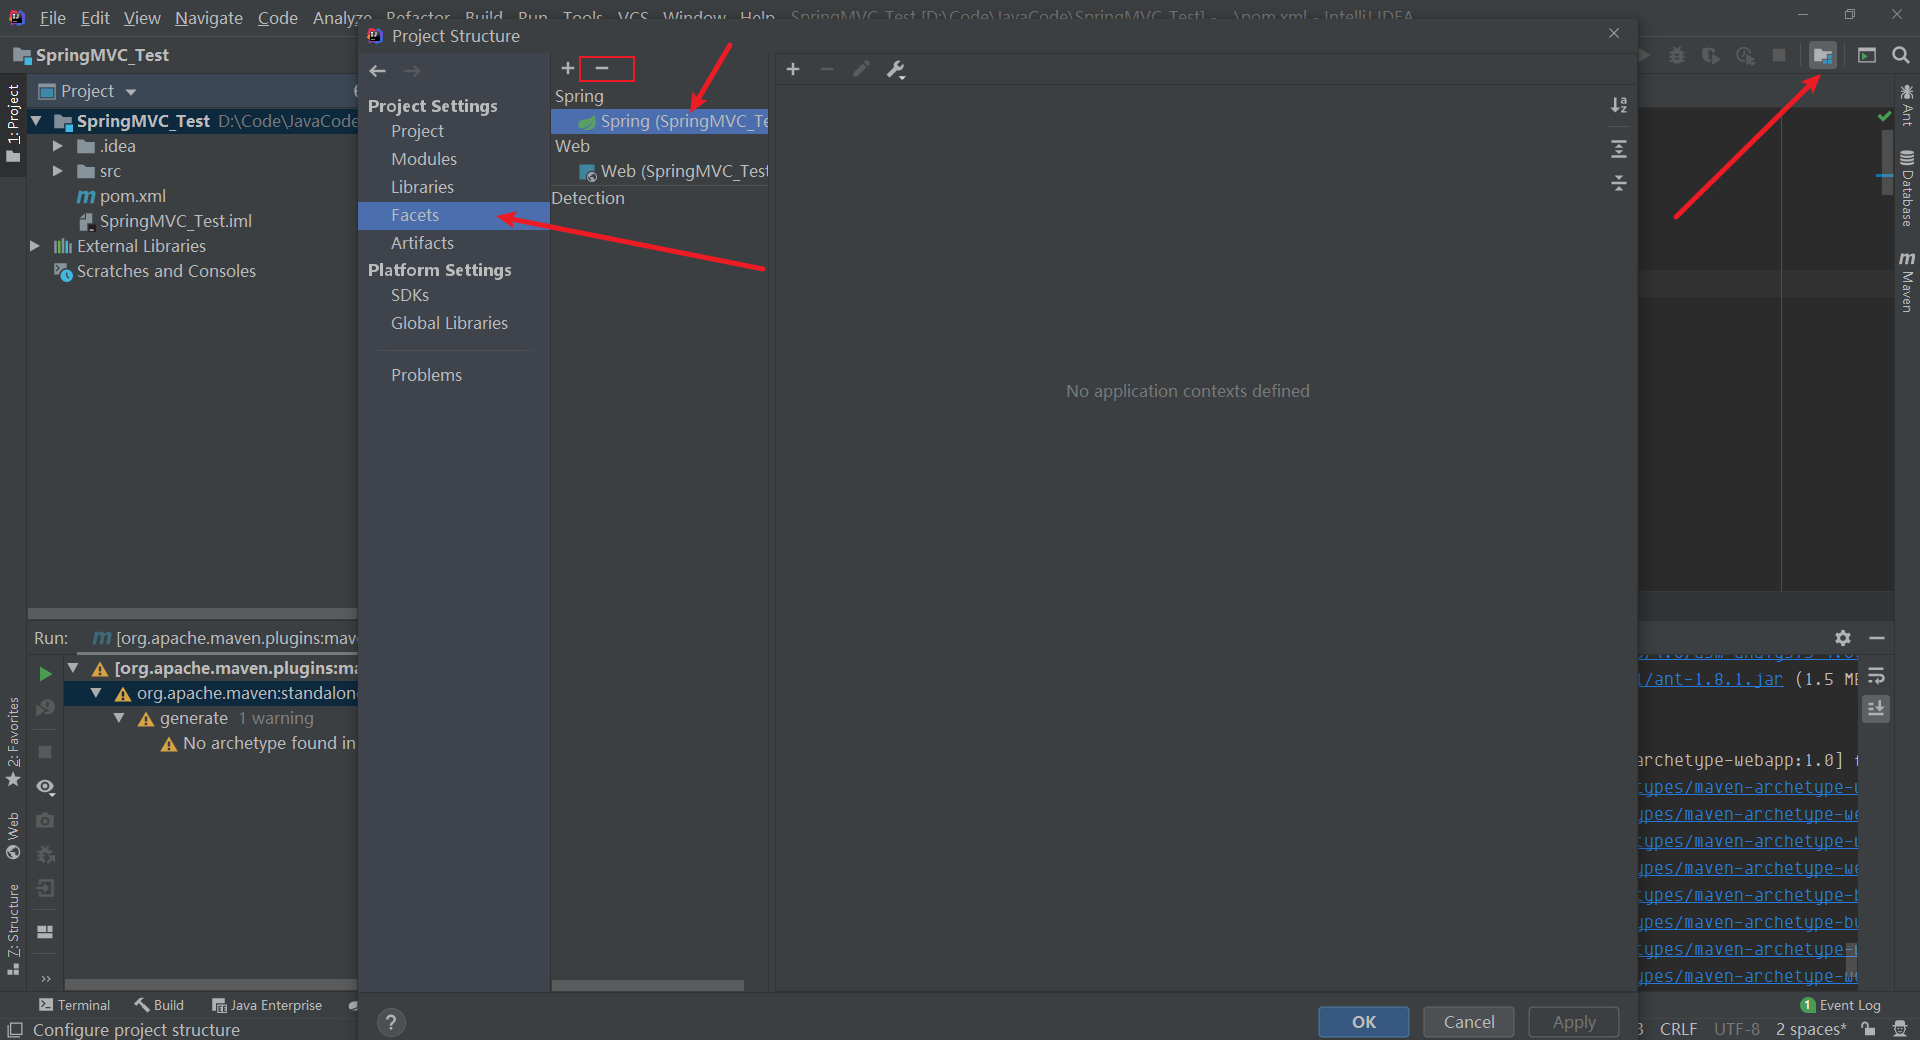Viewport: 1920px width, 1040px height.
Task: Click the profiler run icon
Action: point(1745,55)
